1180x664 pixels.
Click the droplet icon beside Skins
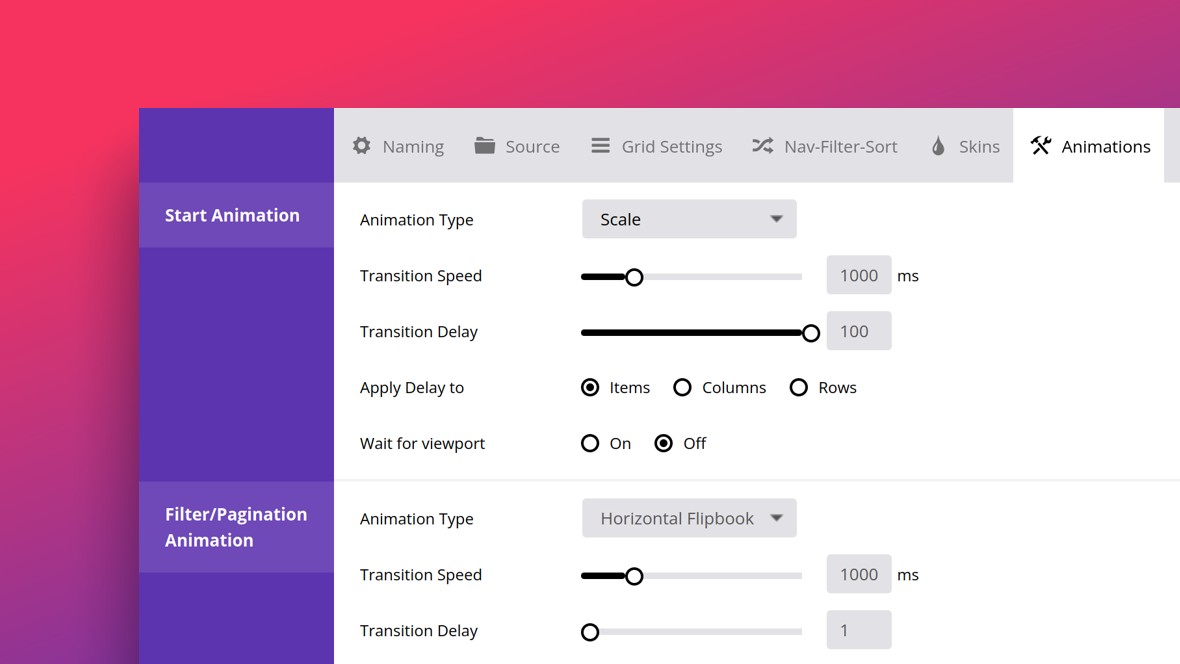coord(938,145)
